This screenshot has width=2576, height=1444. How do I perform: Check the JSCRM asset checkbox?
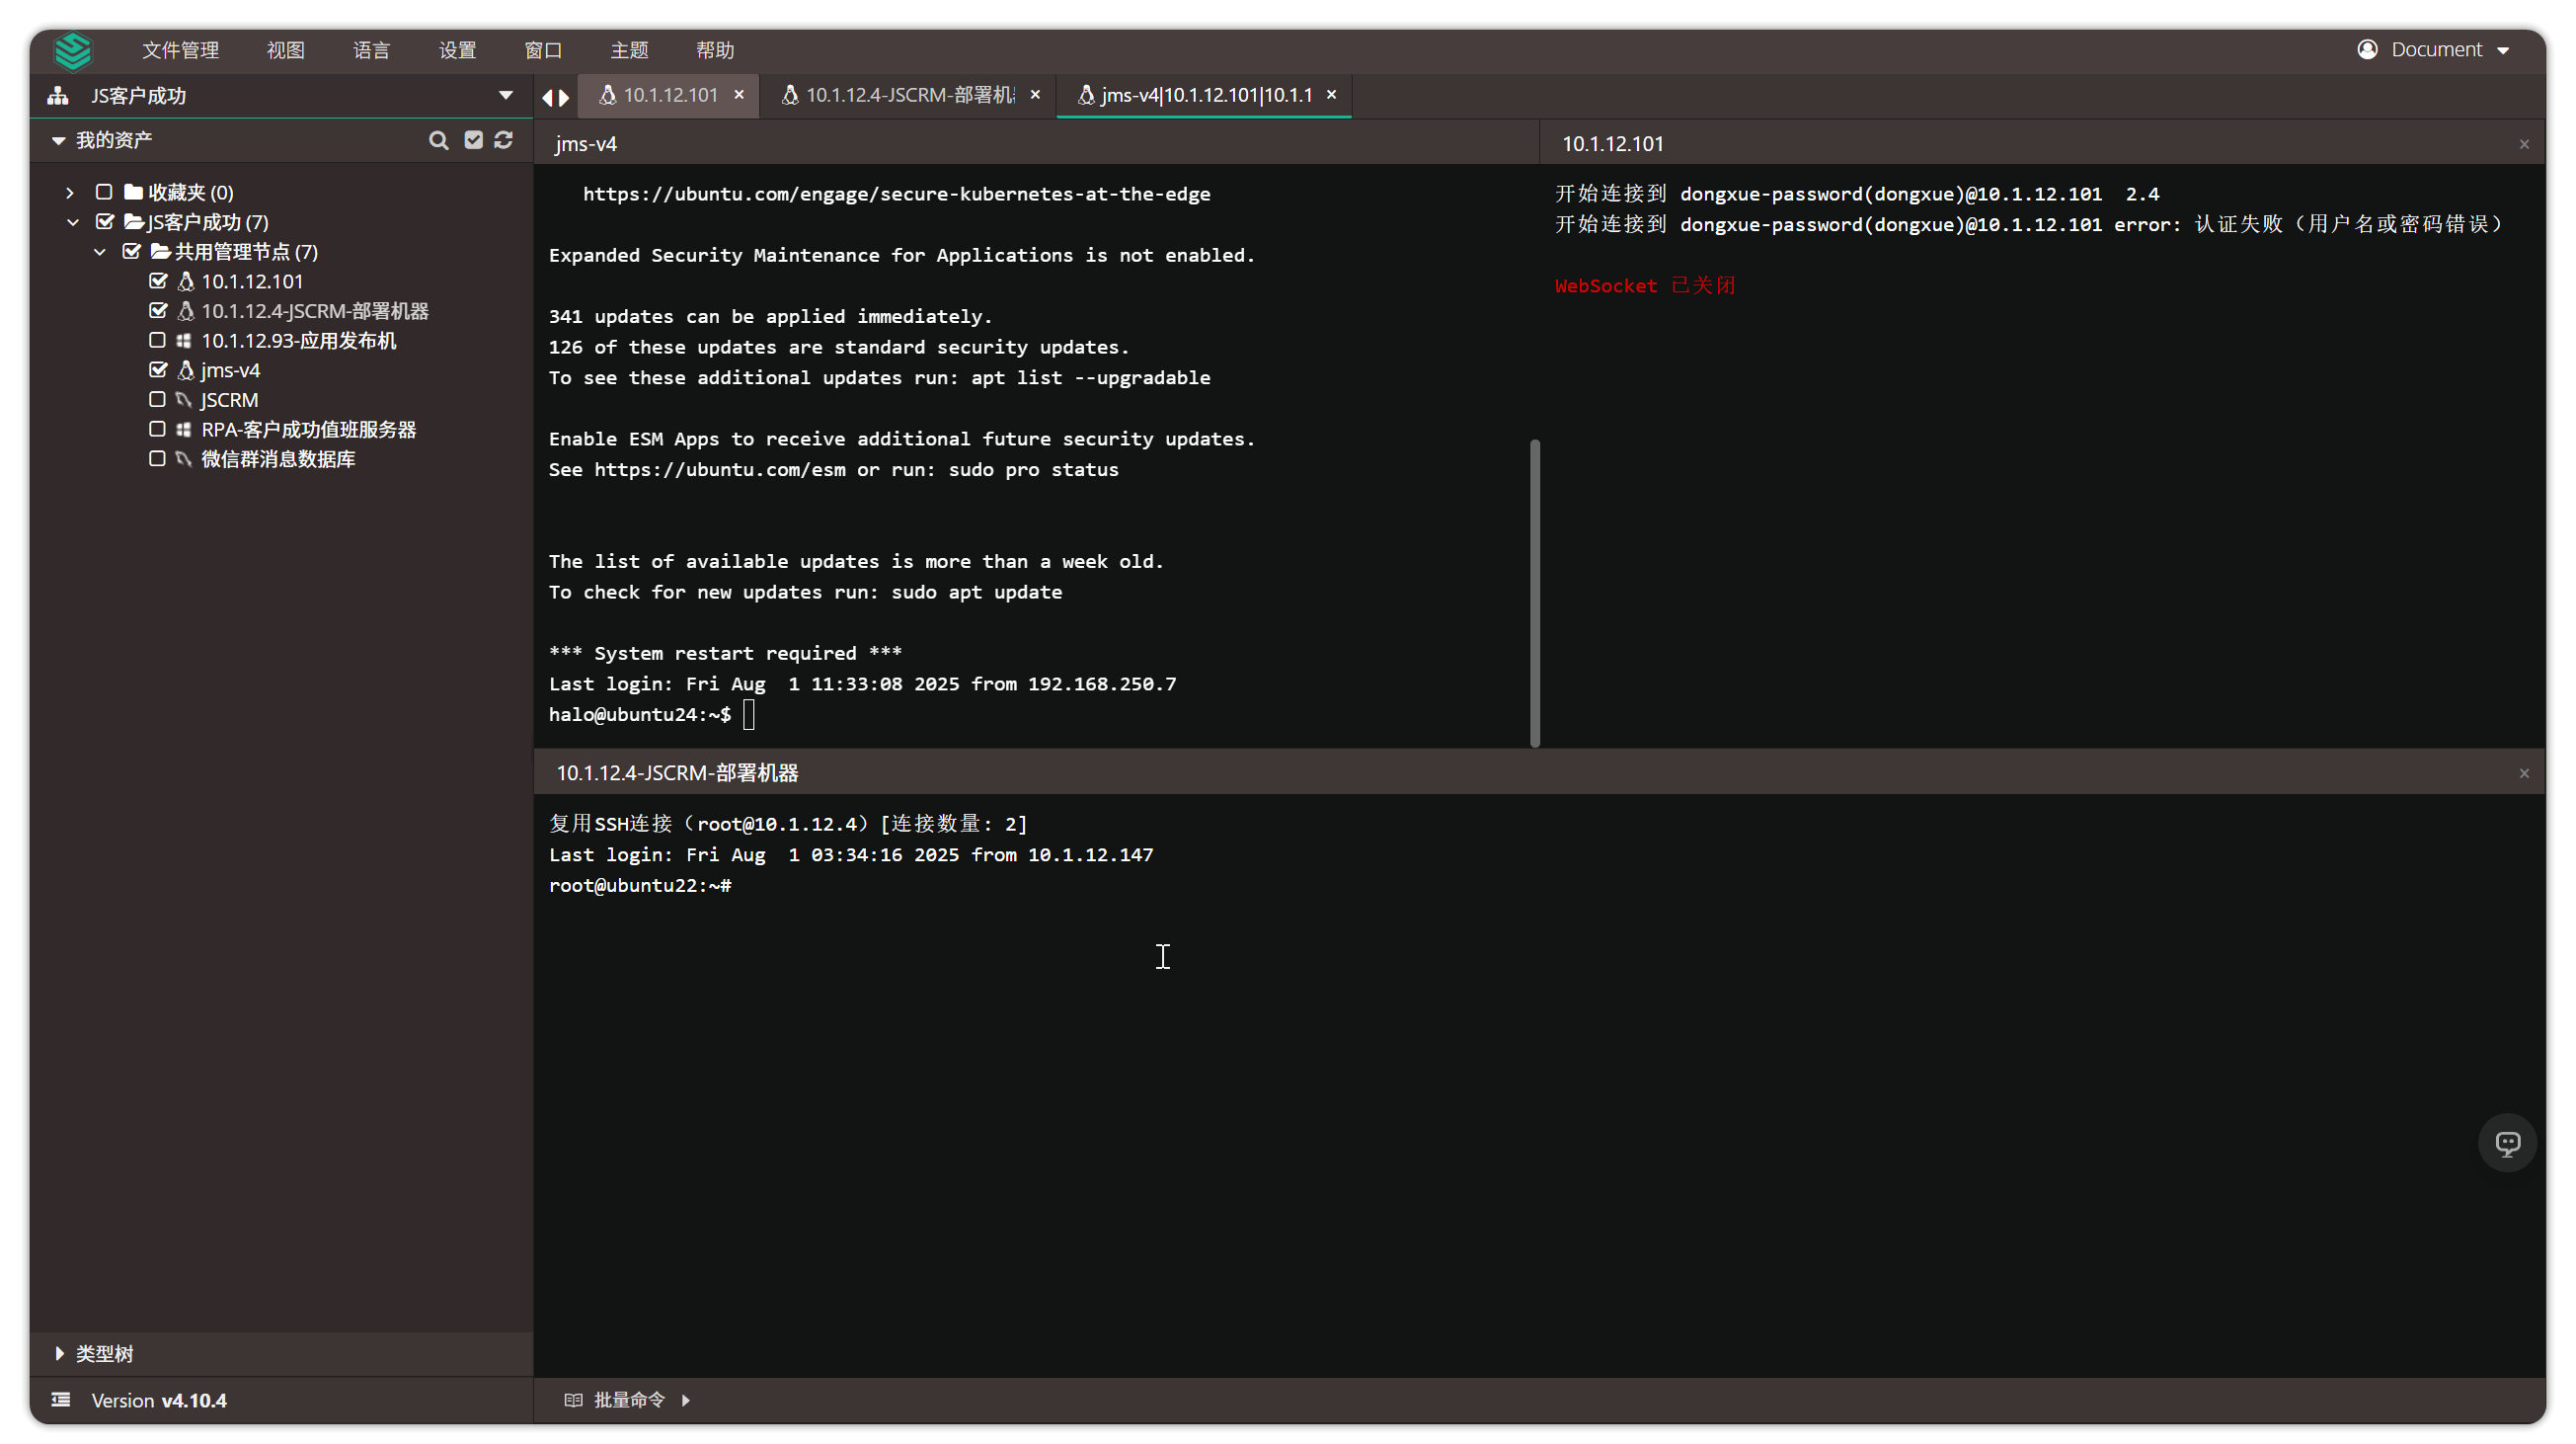(x=157, y=399)
